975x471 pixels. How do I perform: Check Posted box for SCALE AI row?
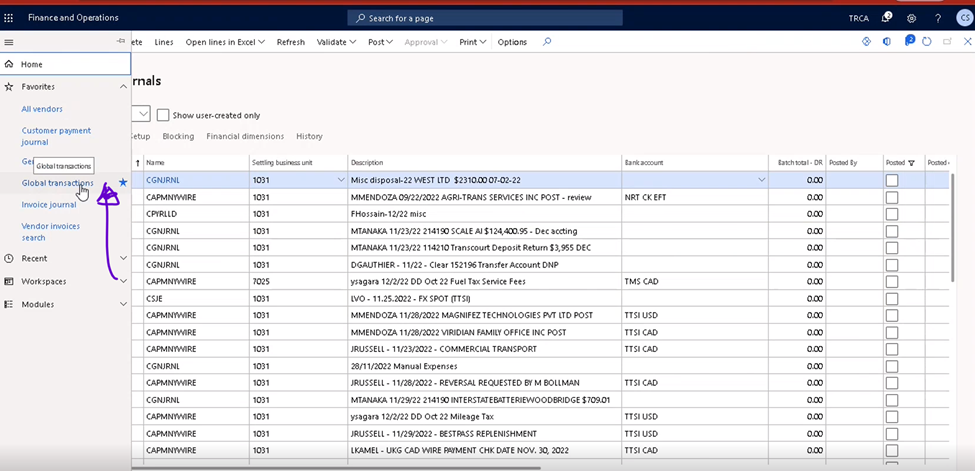pyautogui.click(x=892, y=231)
